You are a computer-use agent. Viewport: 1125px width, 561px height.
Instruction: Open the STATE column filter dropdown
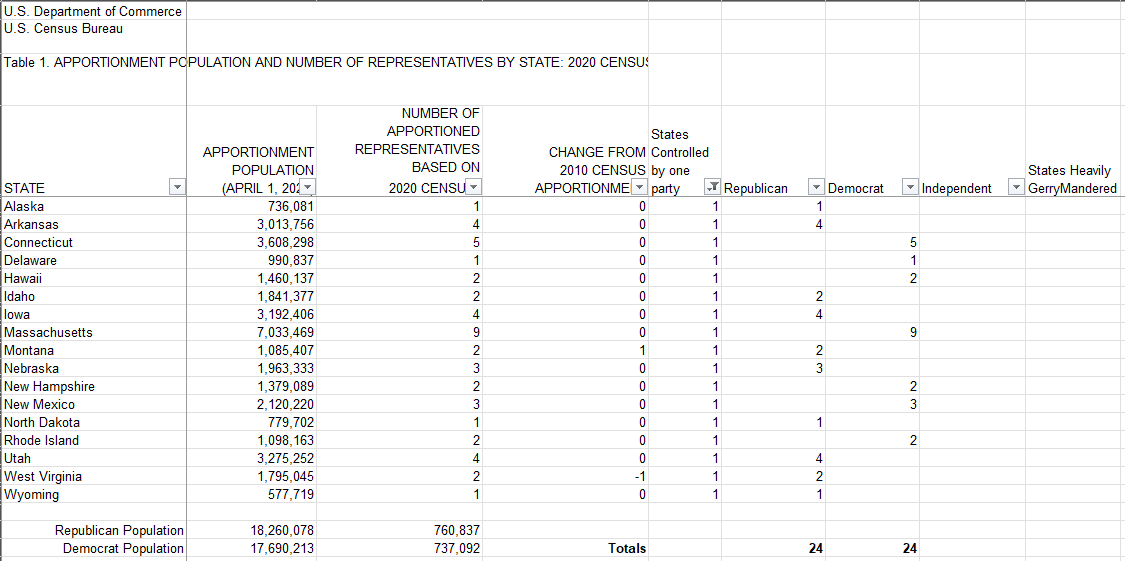coord(176,188)
